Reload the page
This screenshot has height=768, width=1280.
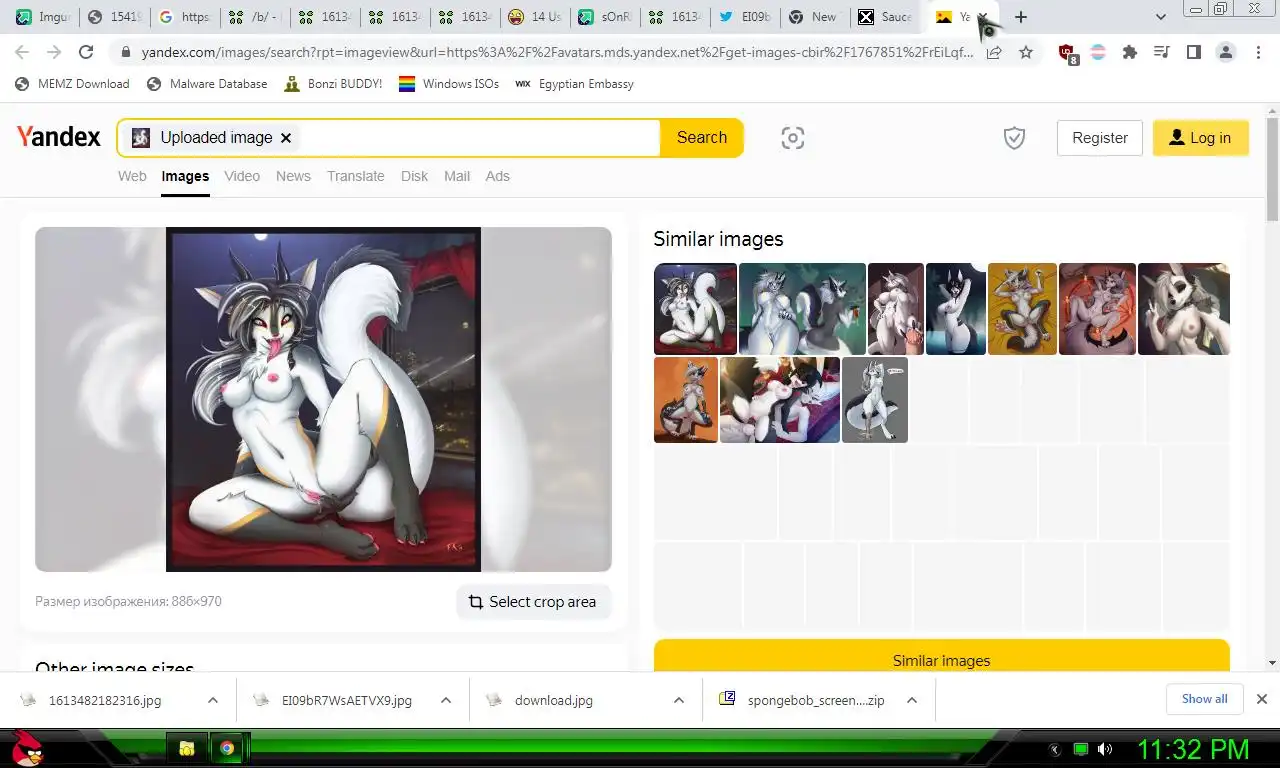[x=86, y=52]
